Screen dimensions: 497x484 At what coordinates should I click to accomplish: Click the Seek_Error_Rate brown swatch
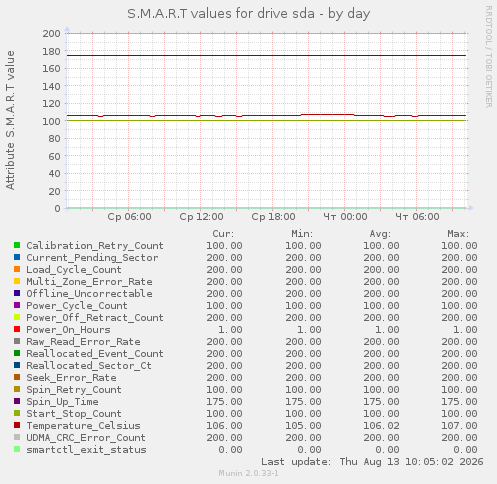coord(17,377)
